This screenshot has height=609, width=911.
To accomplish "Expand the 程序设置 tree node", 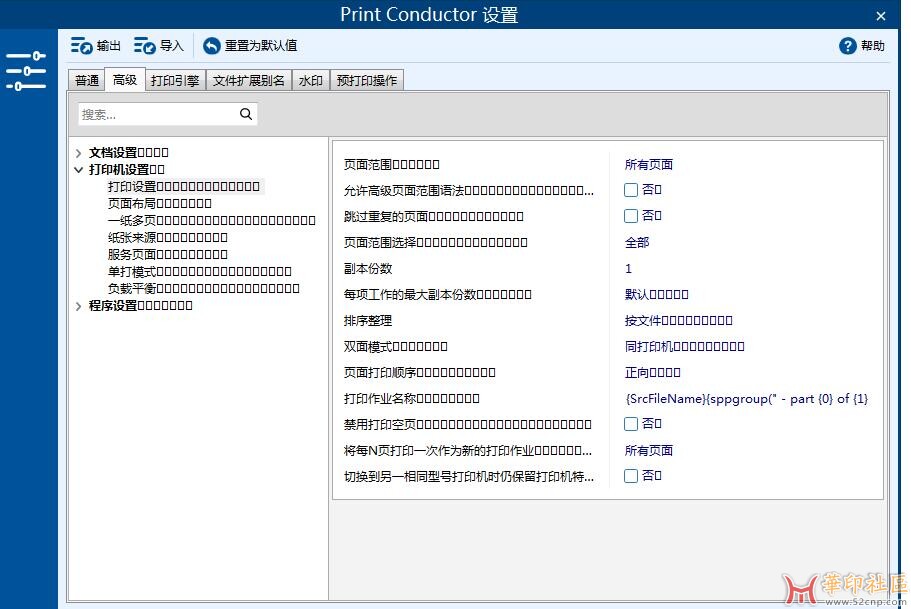I will click(x=78, y=306).
